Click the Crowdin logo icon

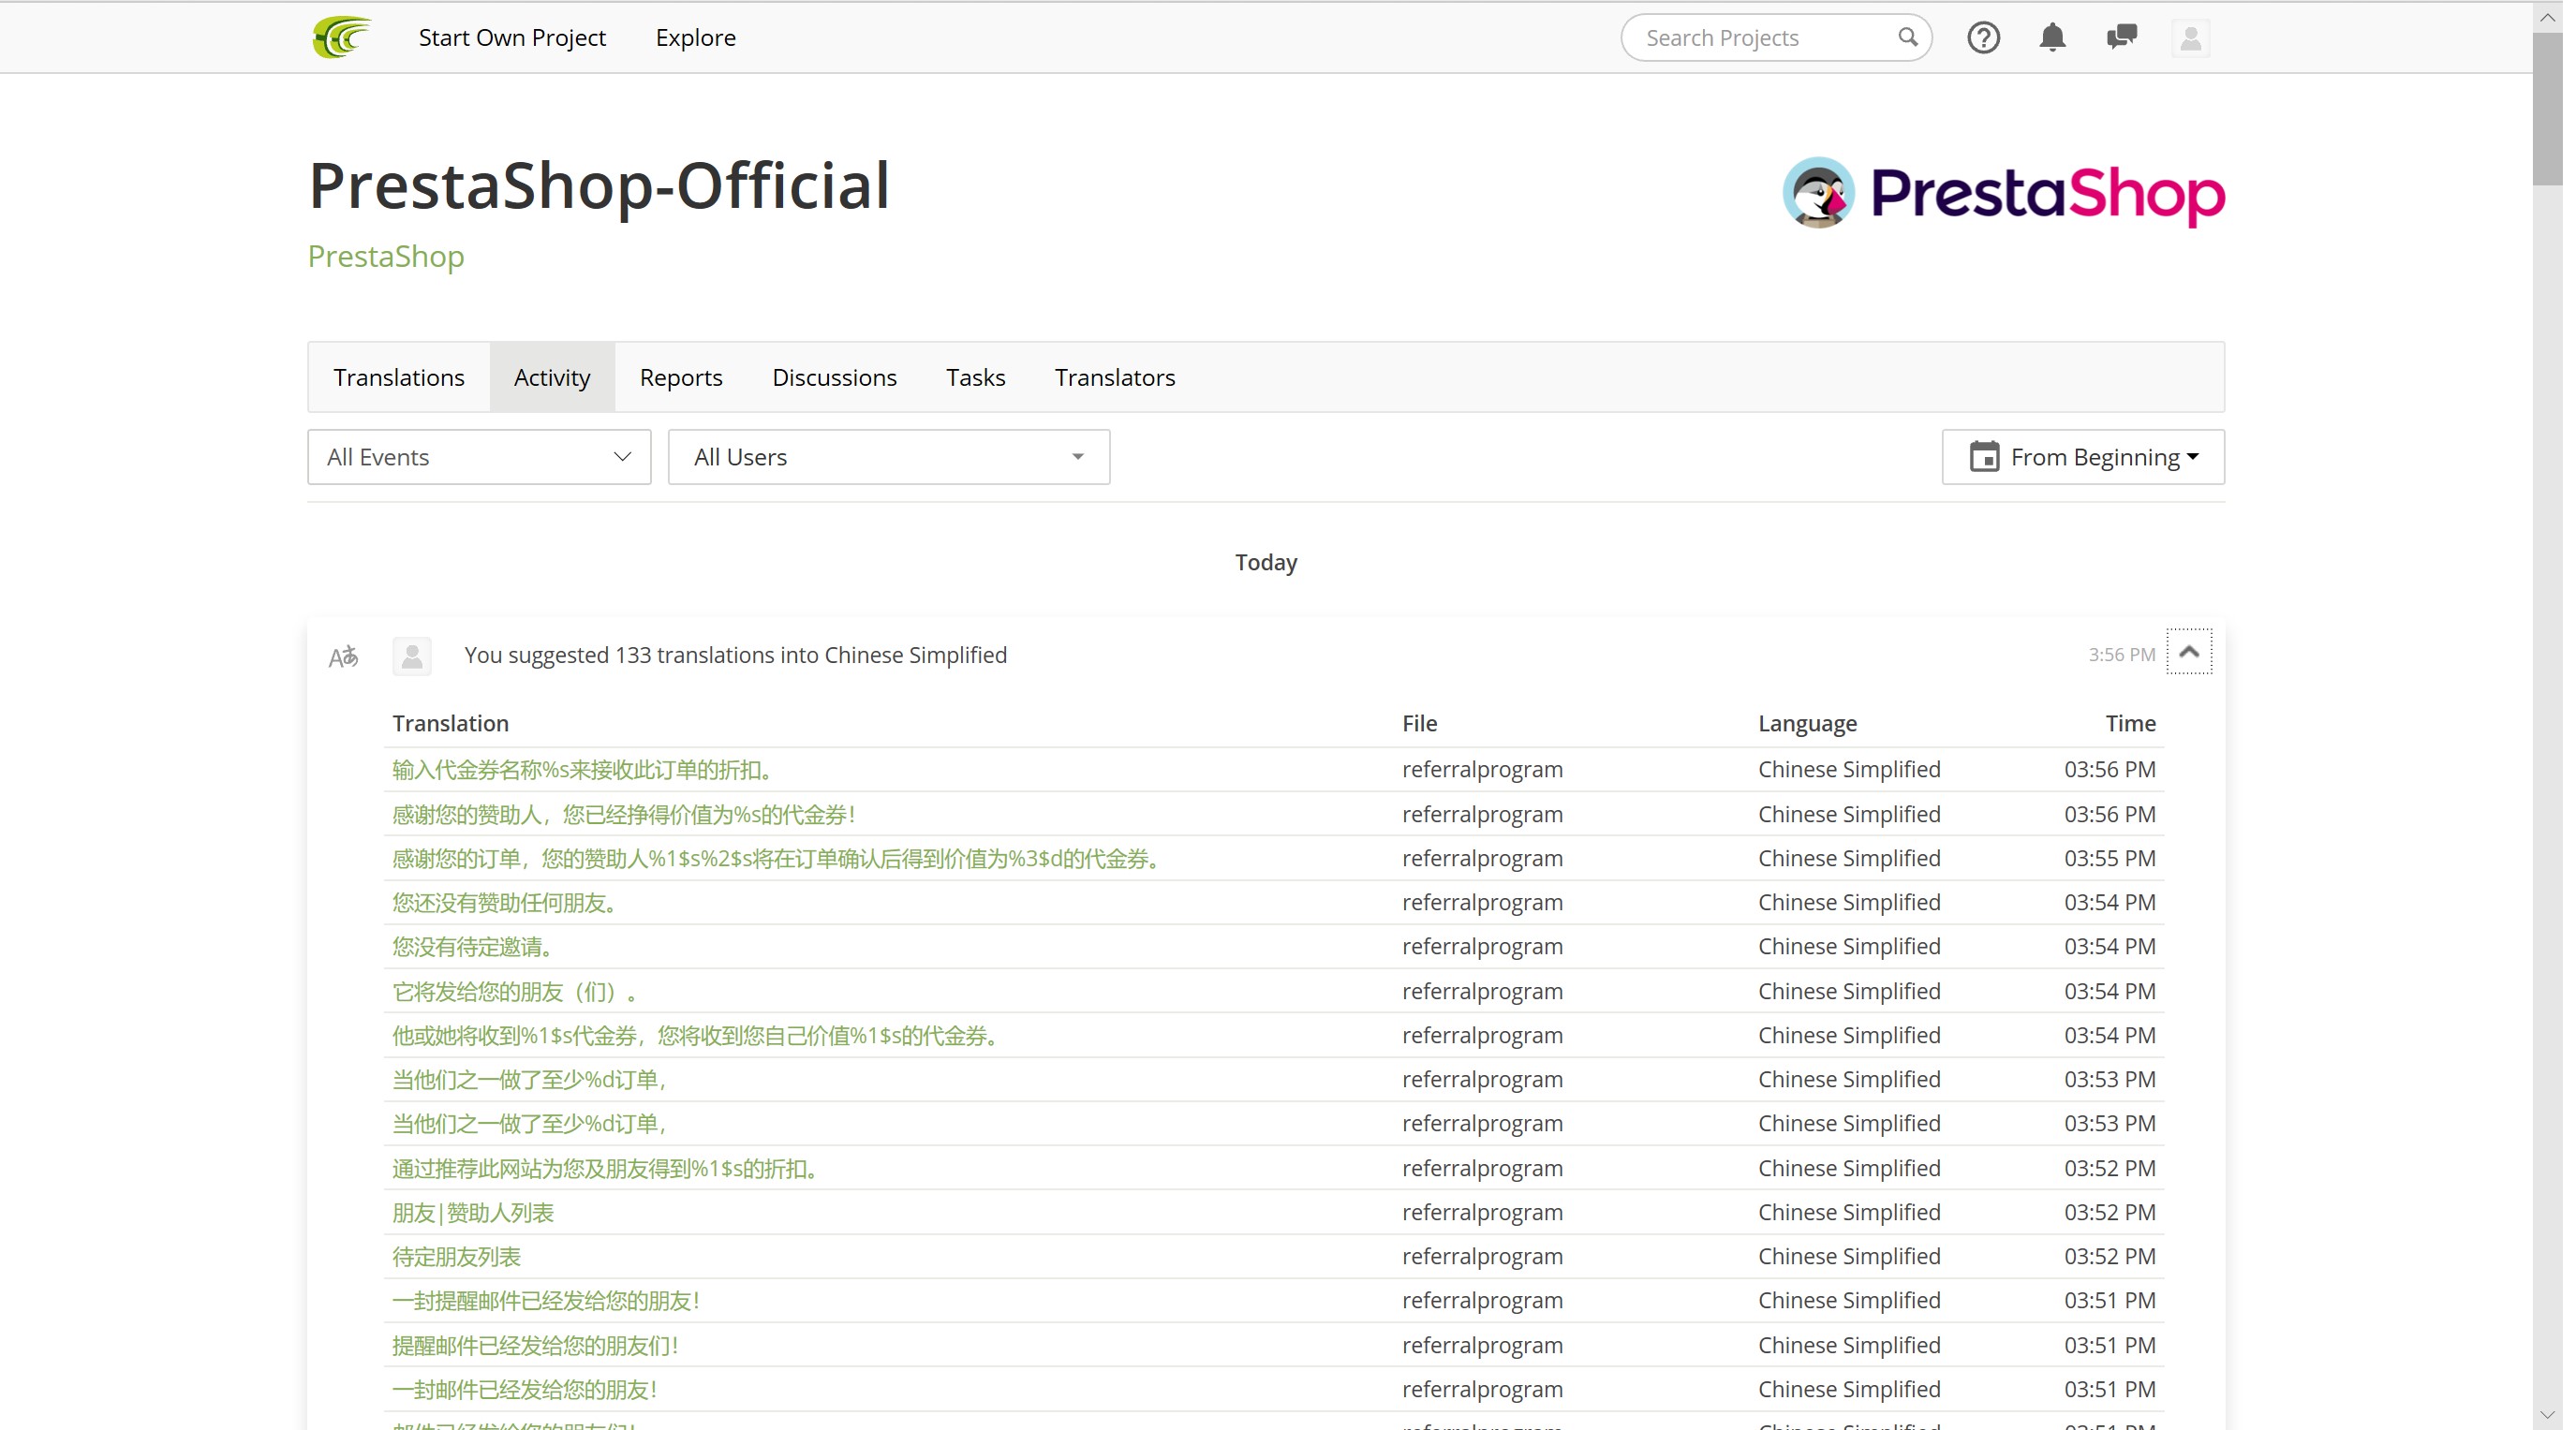click(x=342, y=38)
